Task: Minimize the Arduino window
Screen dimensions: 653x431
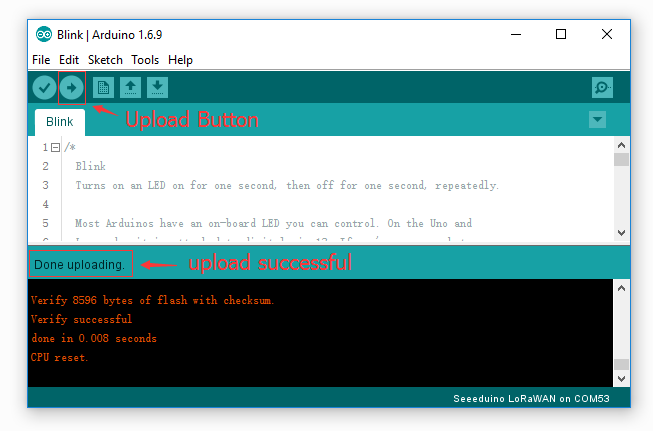Action: coord(516,35)
